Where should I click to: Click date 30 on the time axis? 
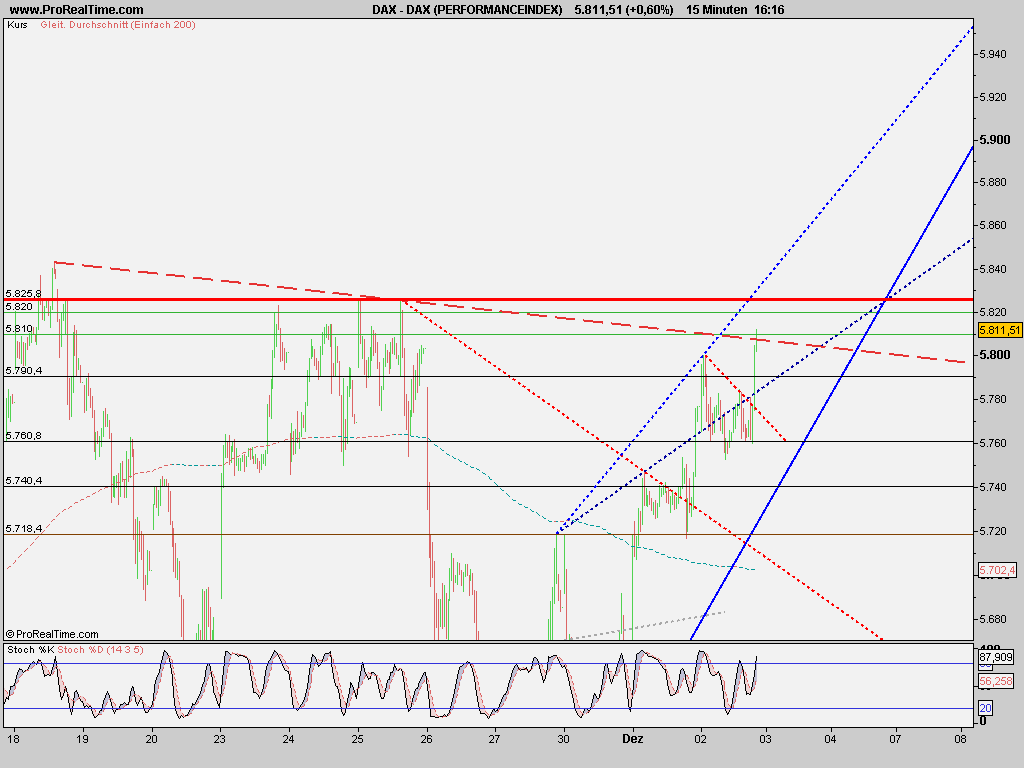click(563, 739)
